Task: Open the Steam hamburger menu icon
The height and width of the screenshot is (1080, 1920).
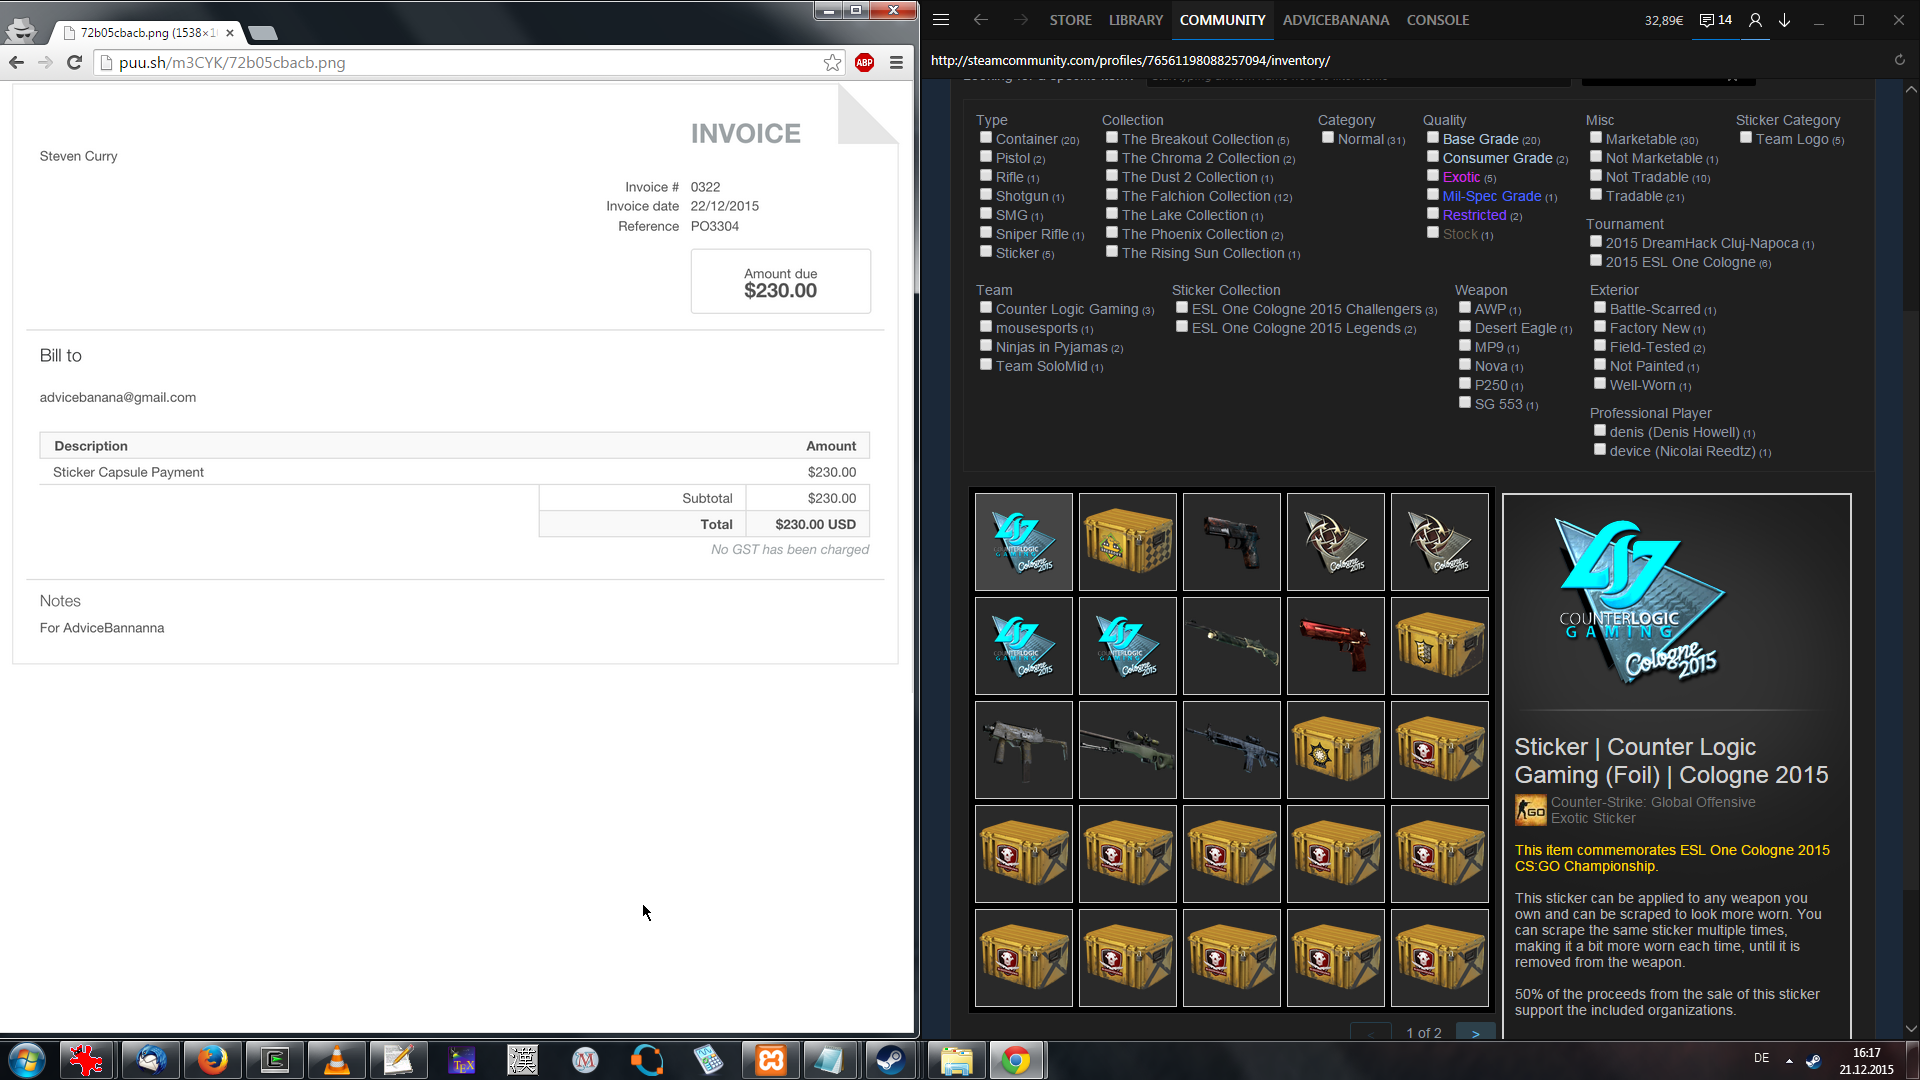Action: click(941, 20)
